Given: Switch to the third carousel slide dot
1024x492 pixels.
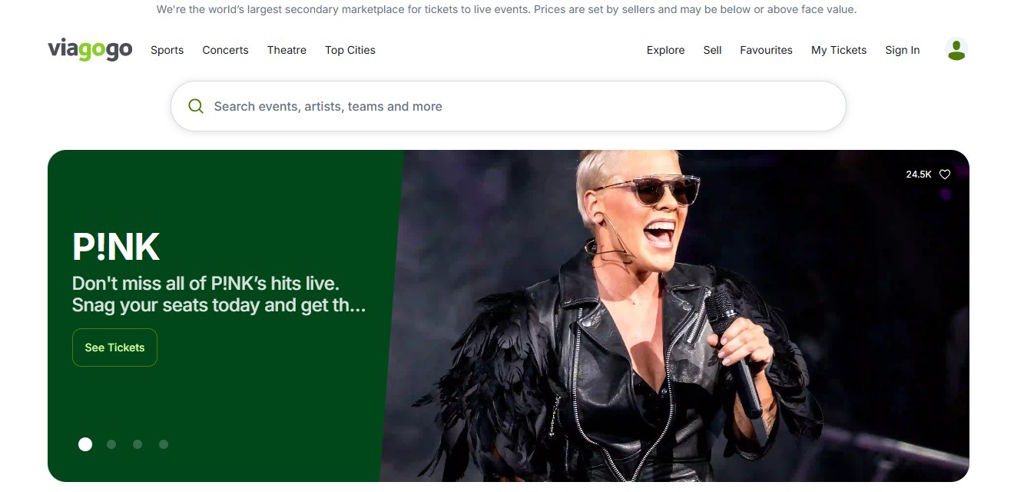Looking at the screenshot, I should 137,444.
